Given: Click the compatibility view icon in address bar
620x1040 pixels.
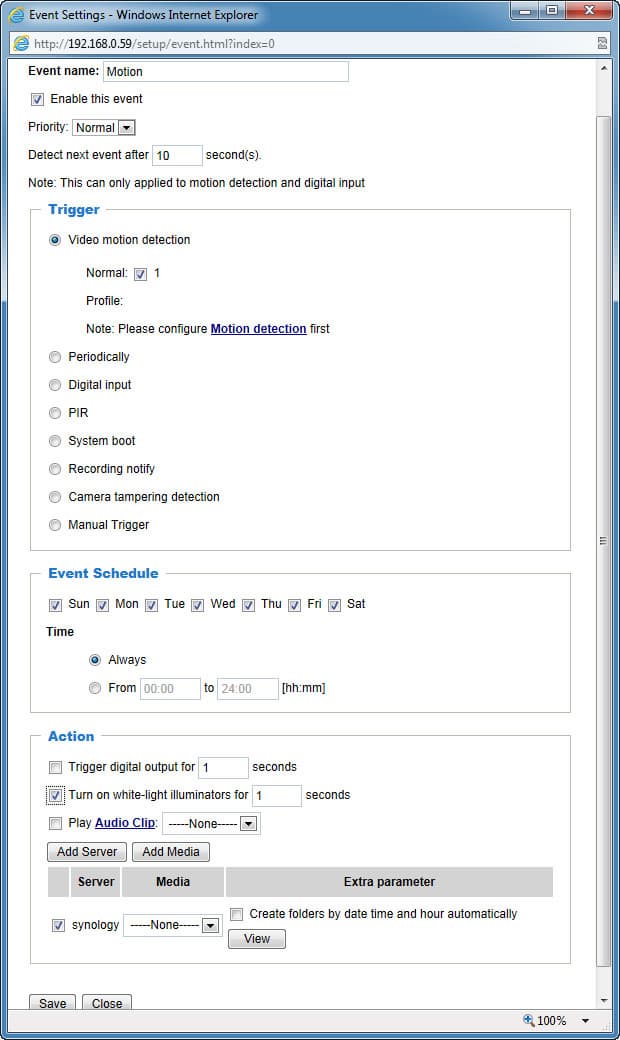Looking at the screenshot, I should (x=602, y=43).
